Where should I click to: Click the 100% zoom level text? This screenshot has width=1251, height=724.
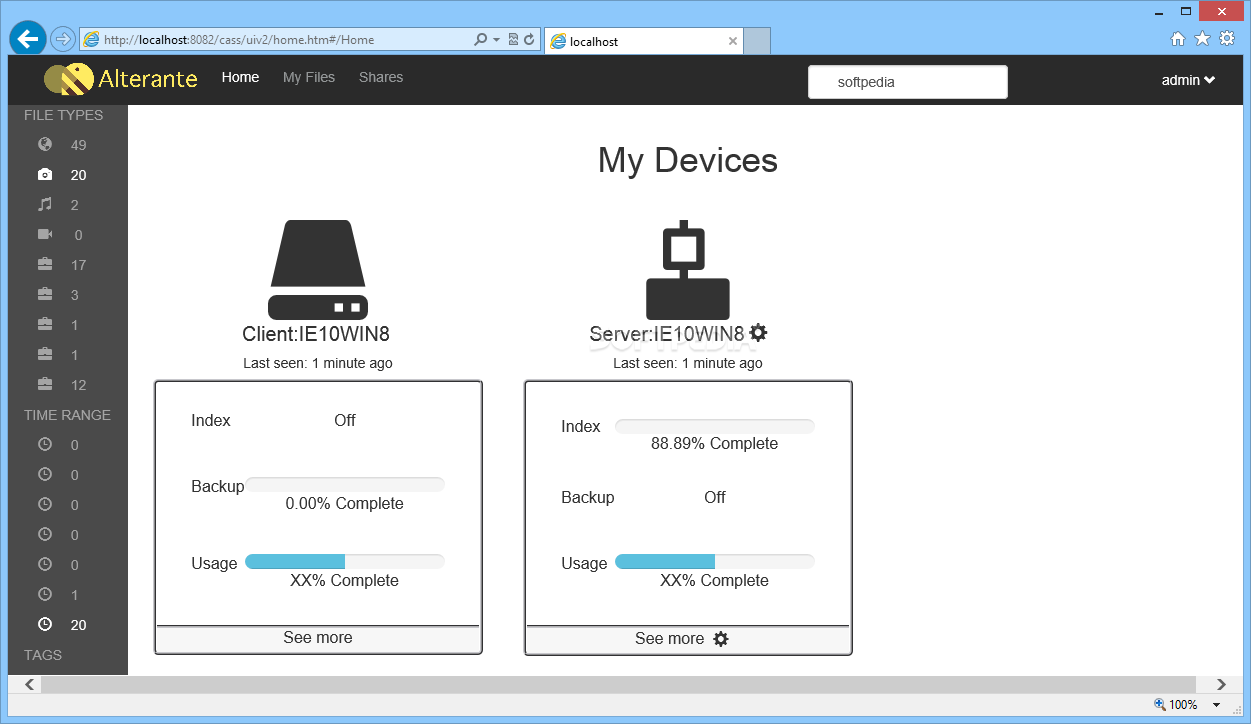1183,705
